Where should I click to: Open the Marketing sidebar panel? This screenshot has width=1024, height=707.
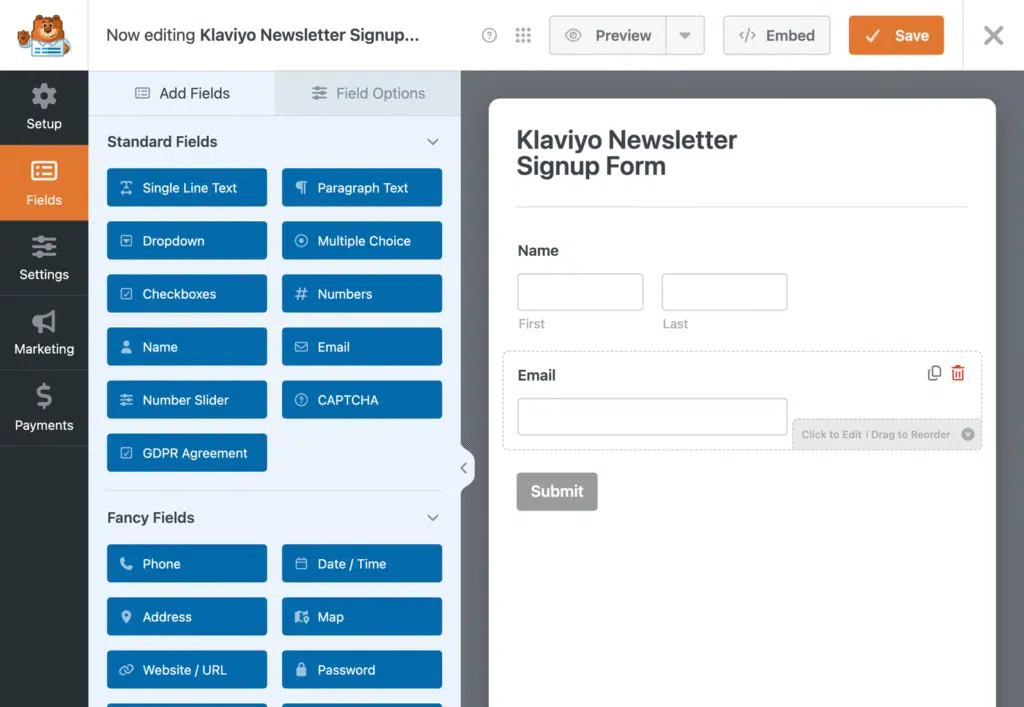coord(44,333)
